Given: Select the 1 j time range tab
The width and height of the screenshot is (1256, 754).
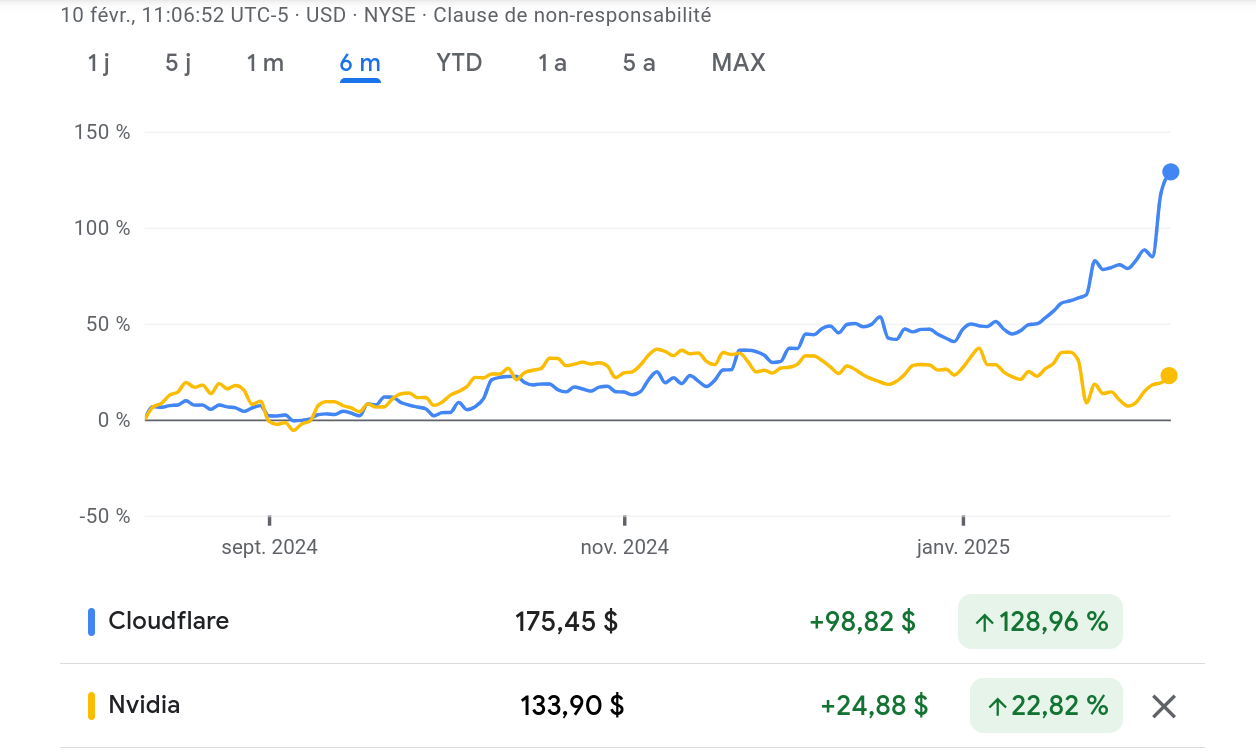Looking at the screenshot, I should point(98,63).
